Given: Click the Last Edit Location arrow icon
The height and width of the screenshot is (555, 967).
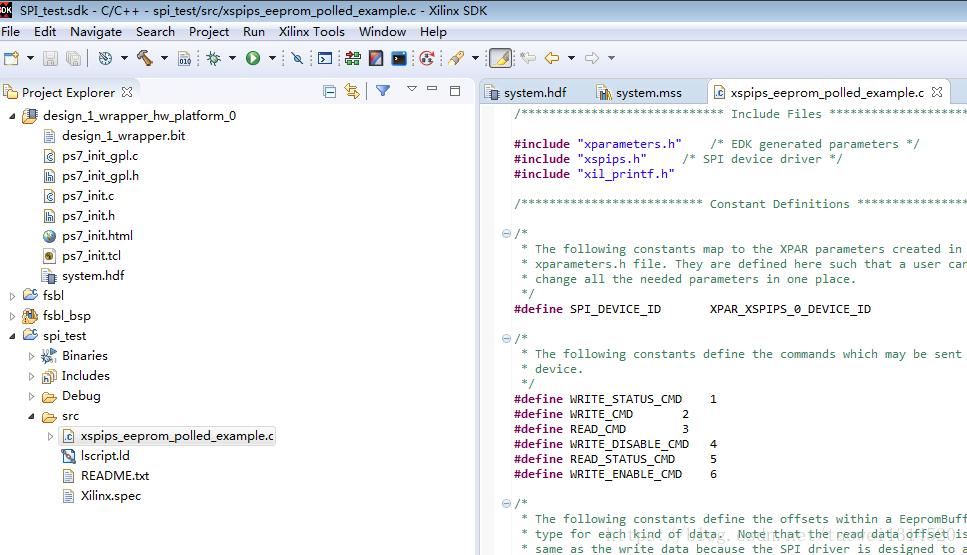Looking at the screenshot, I should point(528,58).
